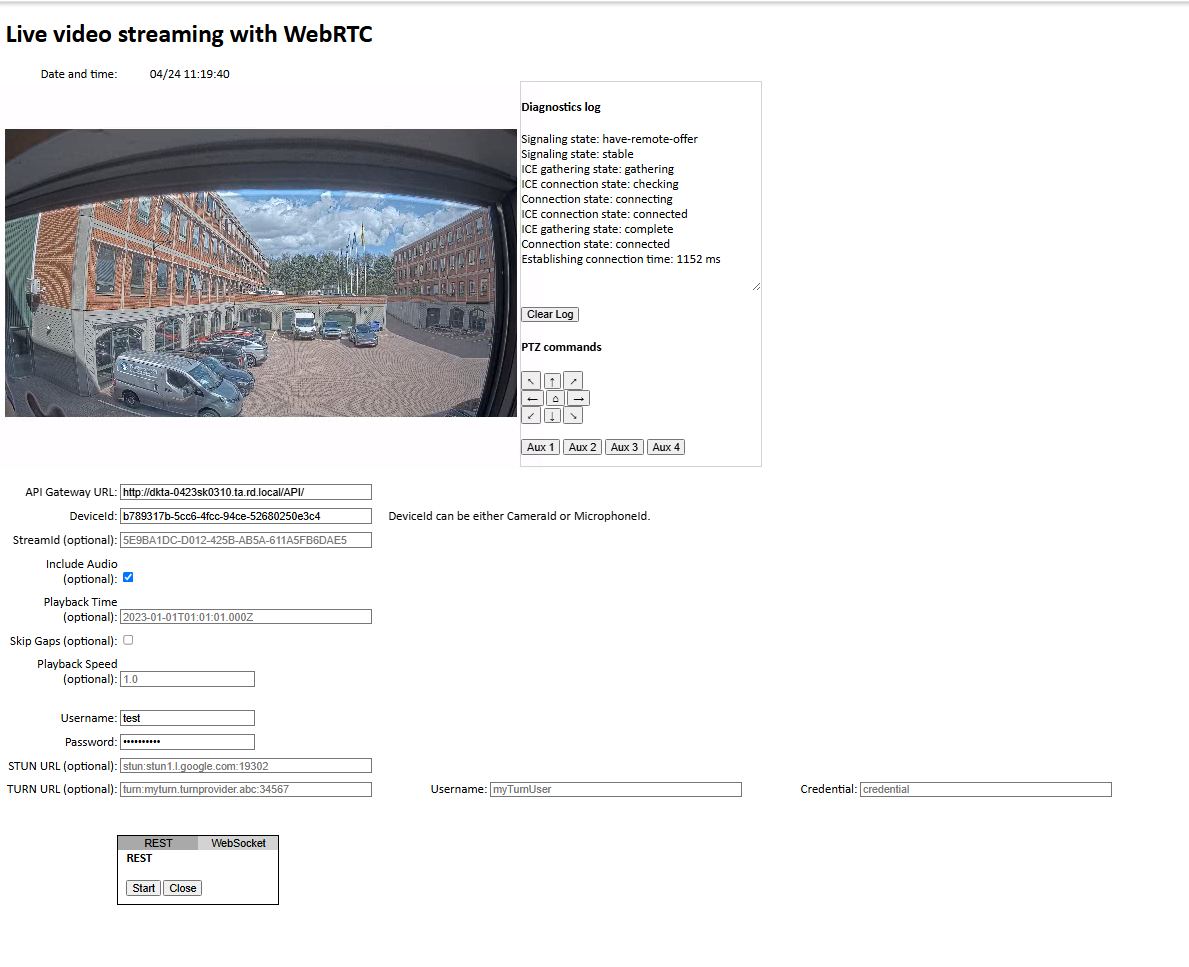Screen dimensions: 1189x967
Task: Select the Password field
Action: pyautogui.click(x=187, y=742)
